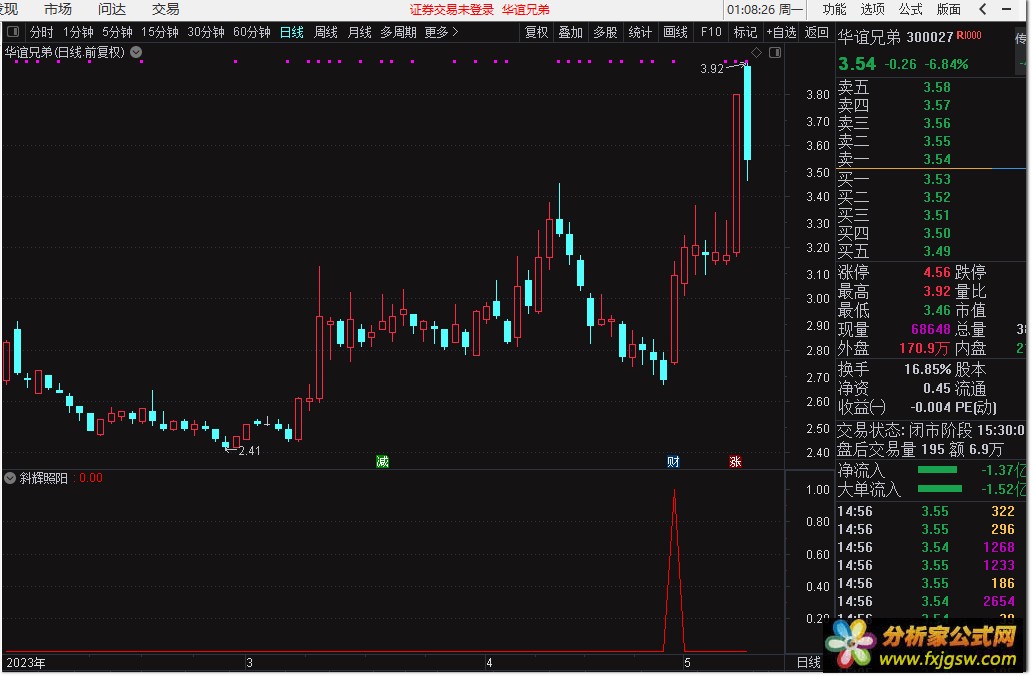Viewport: 1033px width, 676px height.
Task: Click the tick row with volume 2654
Action: click(926, 601)
